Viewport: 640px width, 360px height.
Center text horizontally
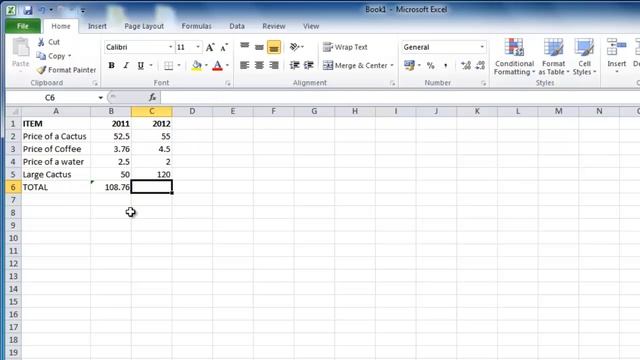(259, 65)
